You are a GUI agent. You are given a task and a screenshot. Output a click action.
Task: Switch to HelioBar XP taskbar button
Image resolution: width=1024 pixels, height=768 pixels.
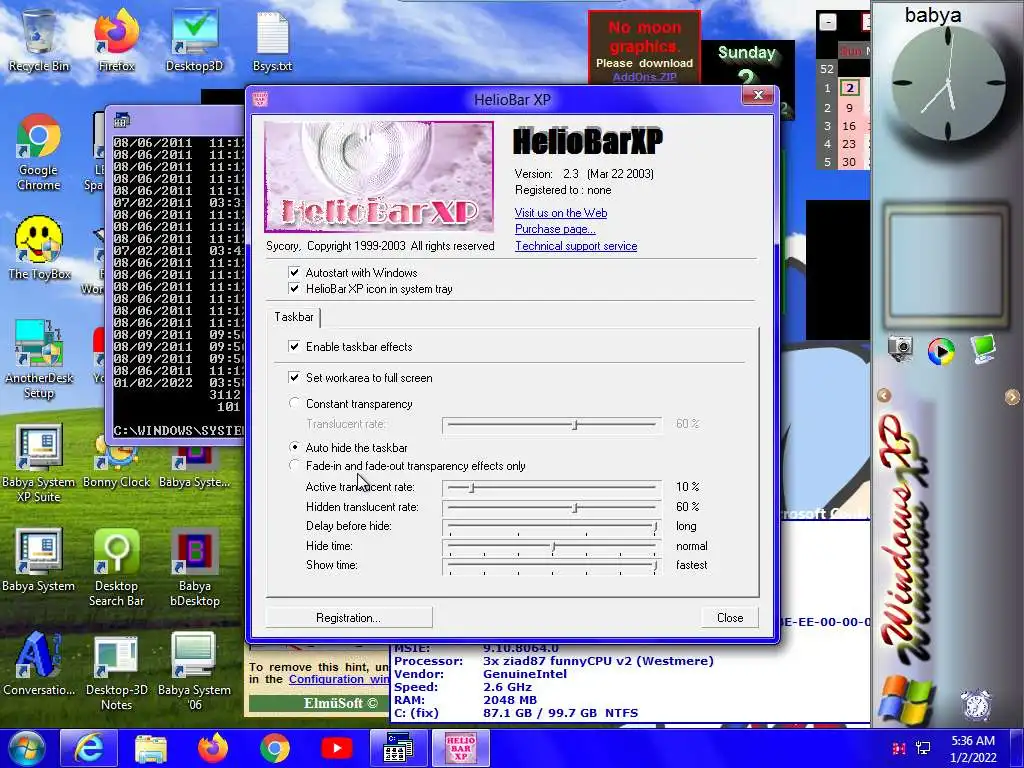460,748
